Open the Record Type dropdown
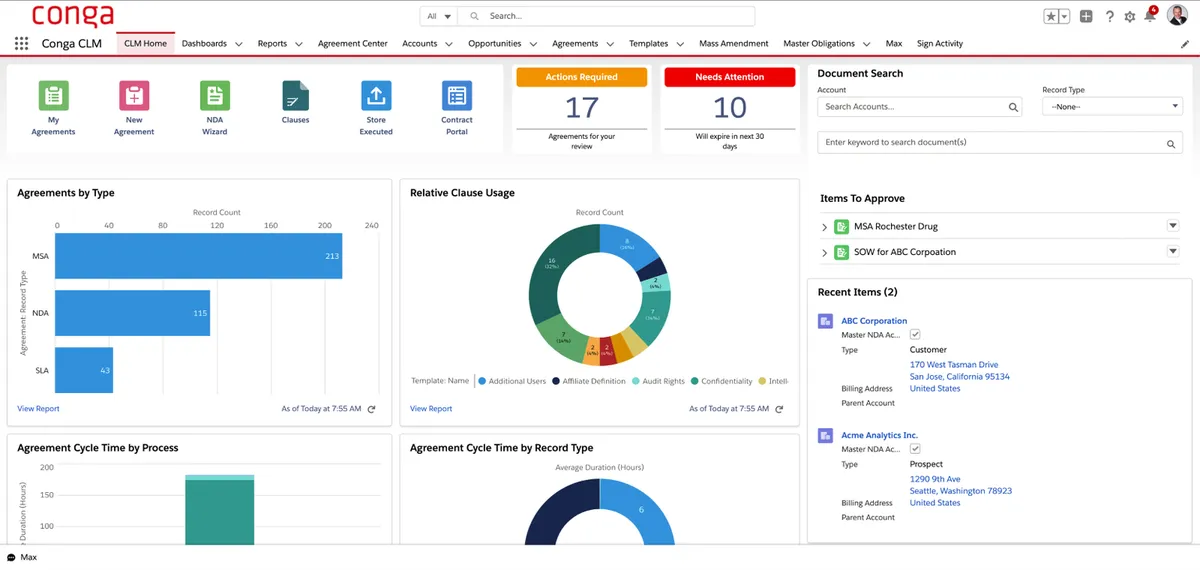 click(x=1112, y=106)
